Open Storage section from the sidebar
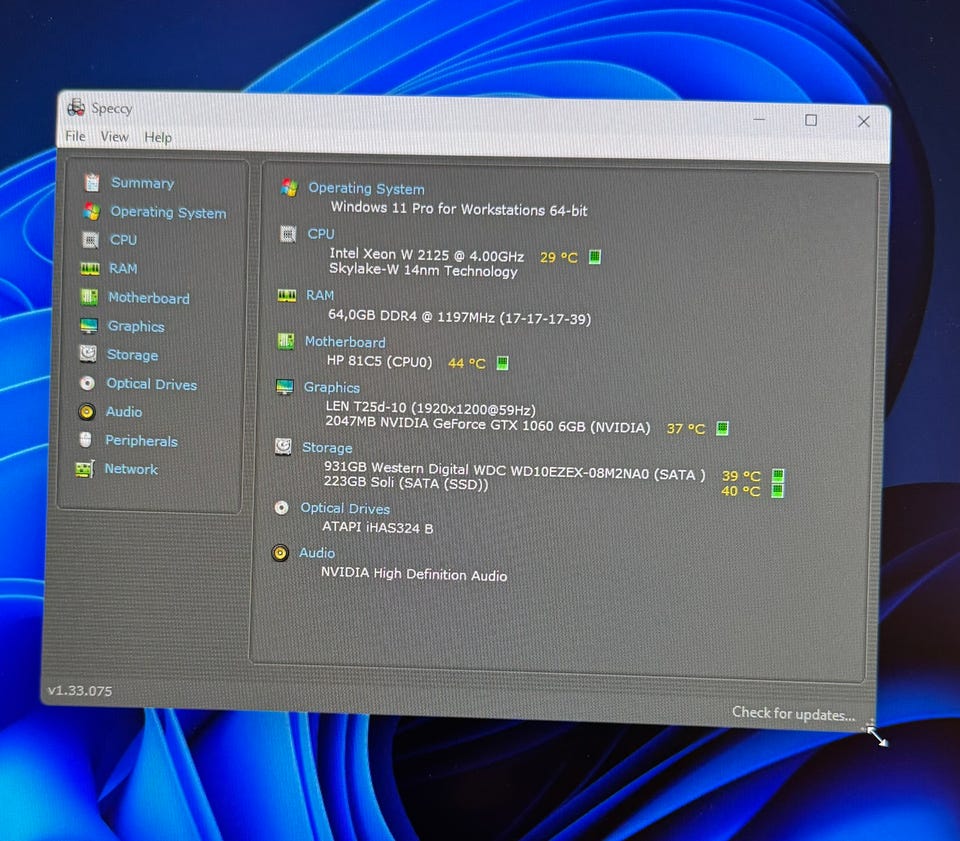 pos(132,354)
